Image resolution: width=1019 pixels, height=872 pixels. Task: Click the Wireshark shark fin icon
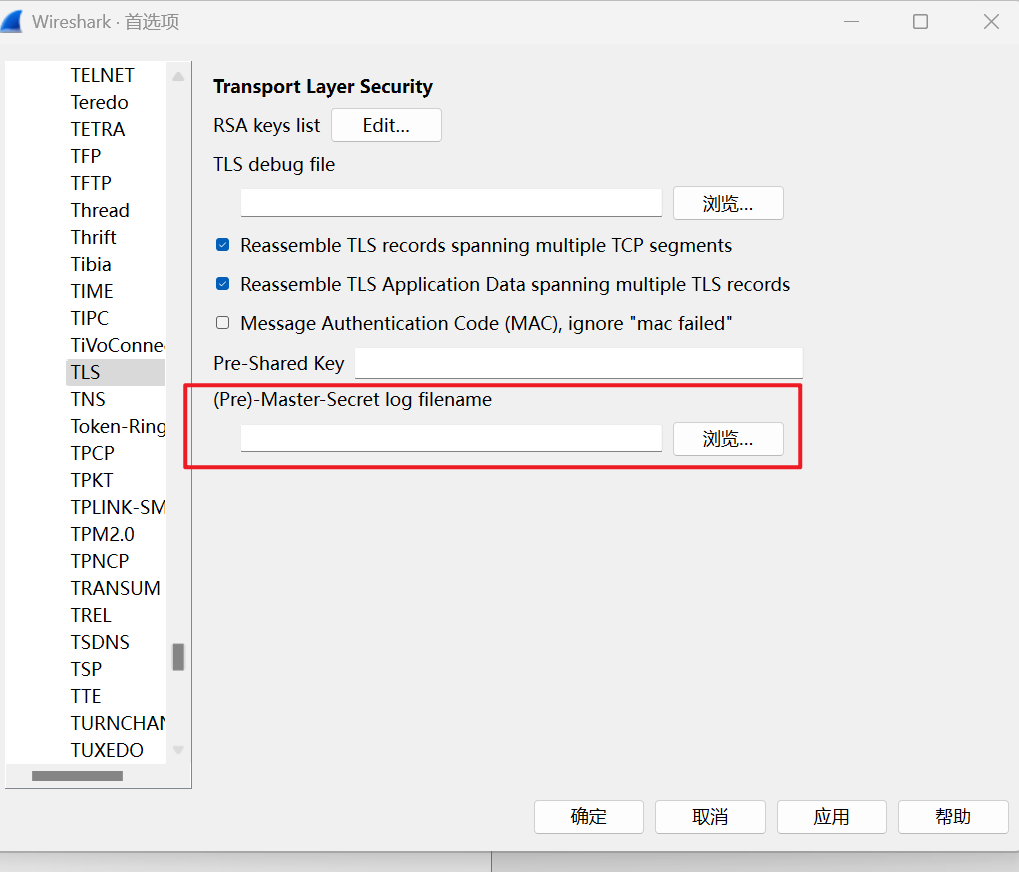tap(13, 22)
